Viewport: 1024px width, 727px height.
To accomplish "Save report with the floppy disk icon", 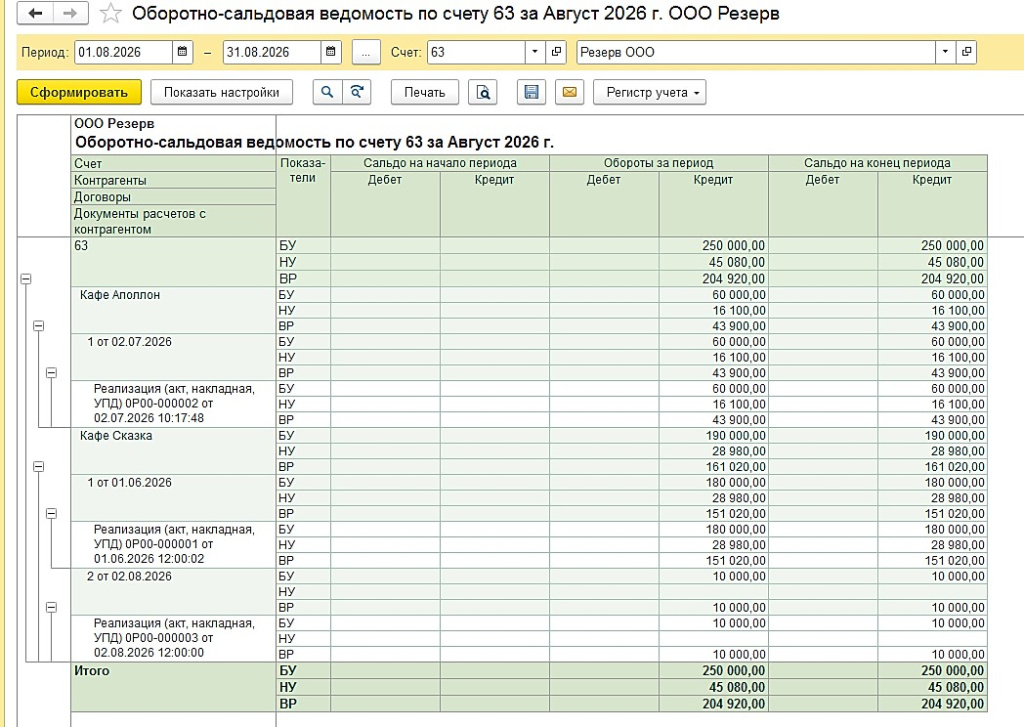I will point(531,92).
